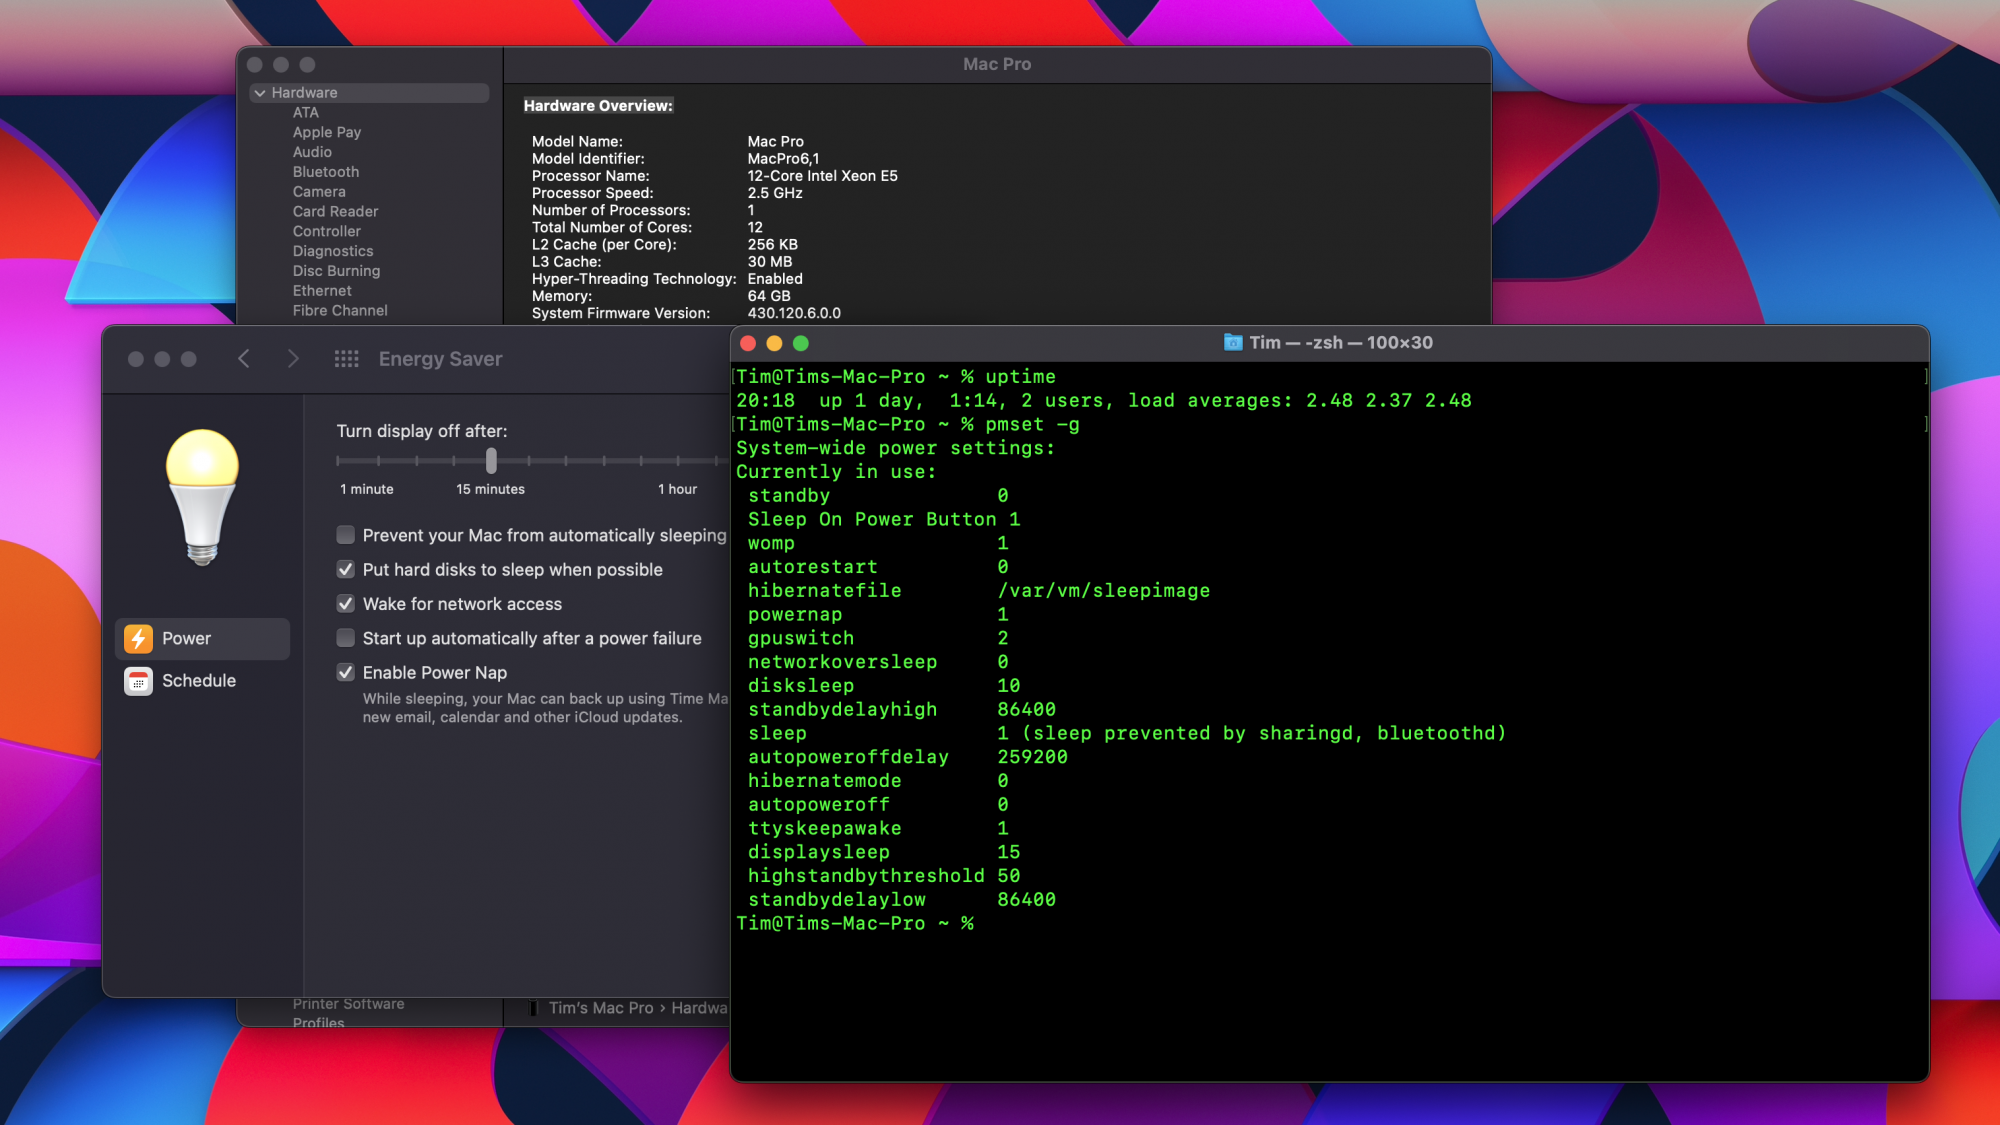Click the display-off slider handle
2000x1125 pixels.
tap(491, 461)
